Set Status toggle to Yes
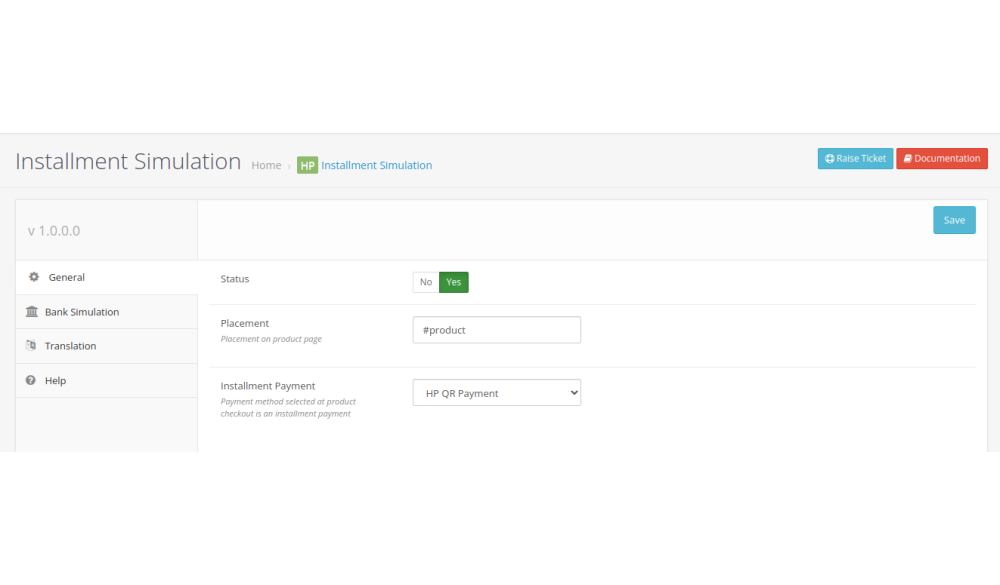The width and height of the screenshot is (1000, 585). 454,282
